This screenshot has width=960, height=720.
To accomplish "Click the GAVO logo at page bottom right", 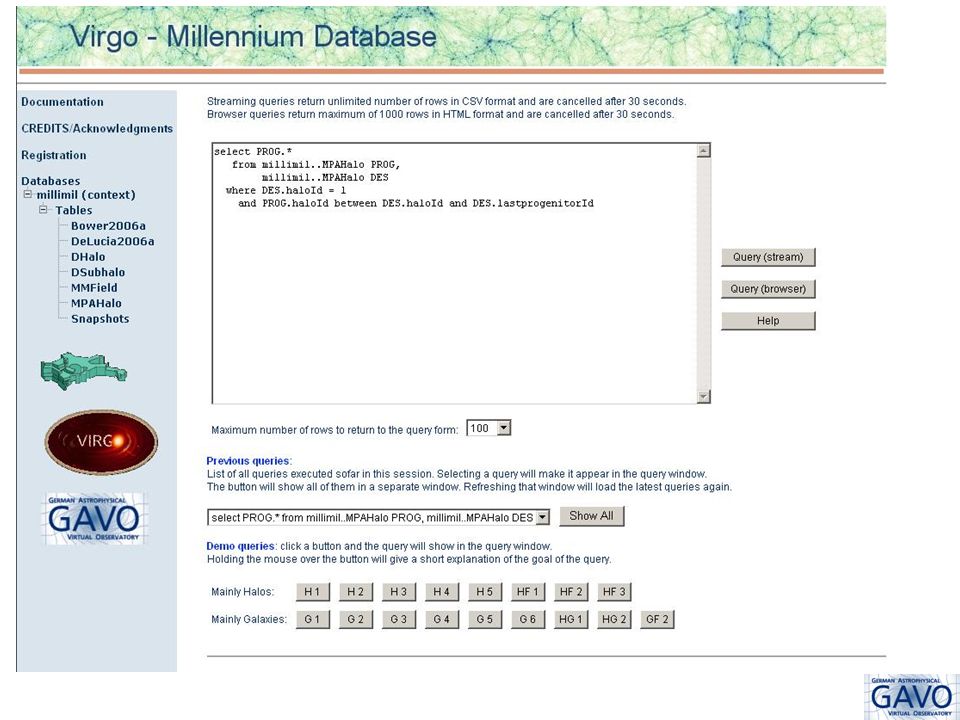I will pyautogui.click(x=912, y=697).
